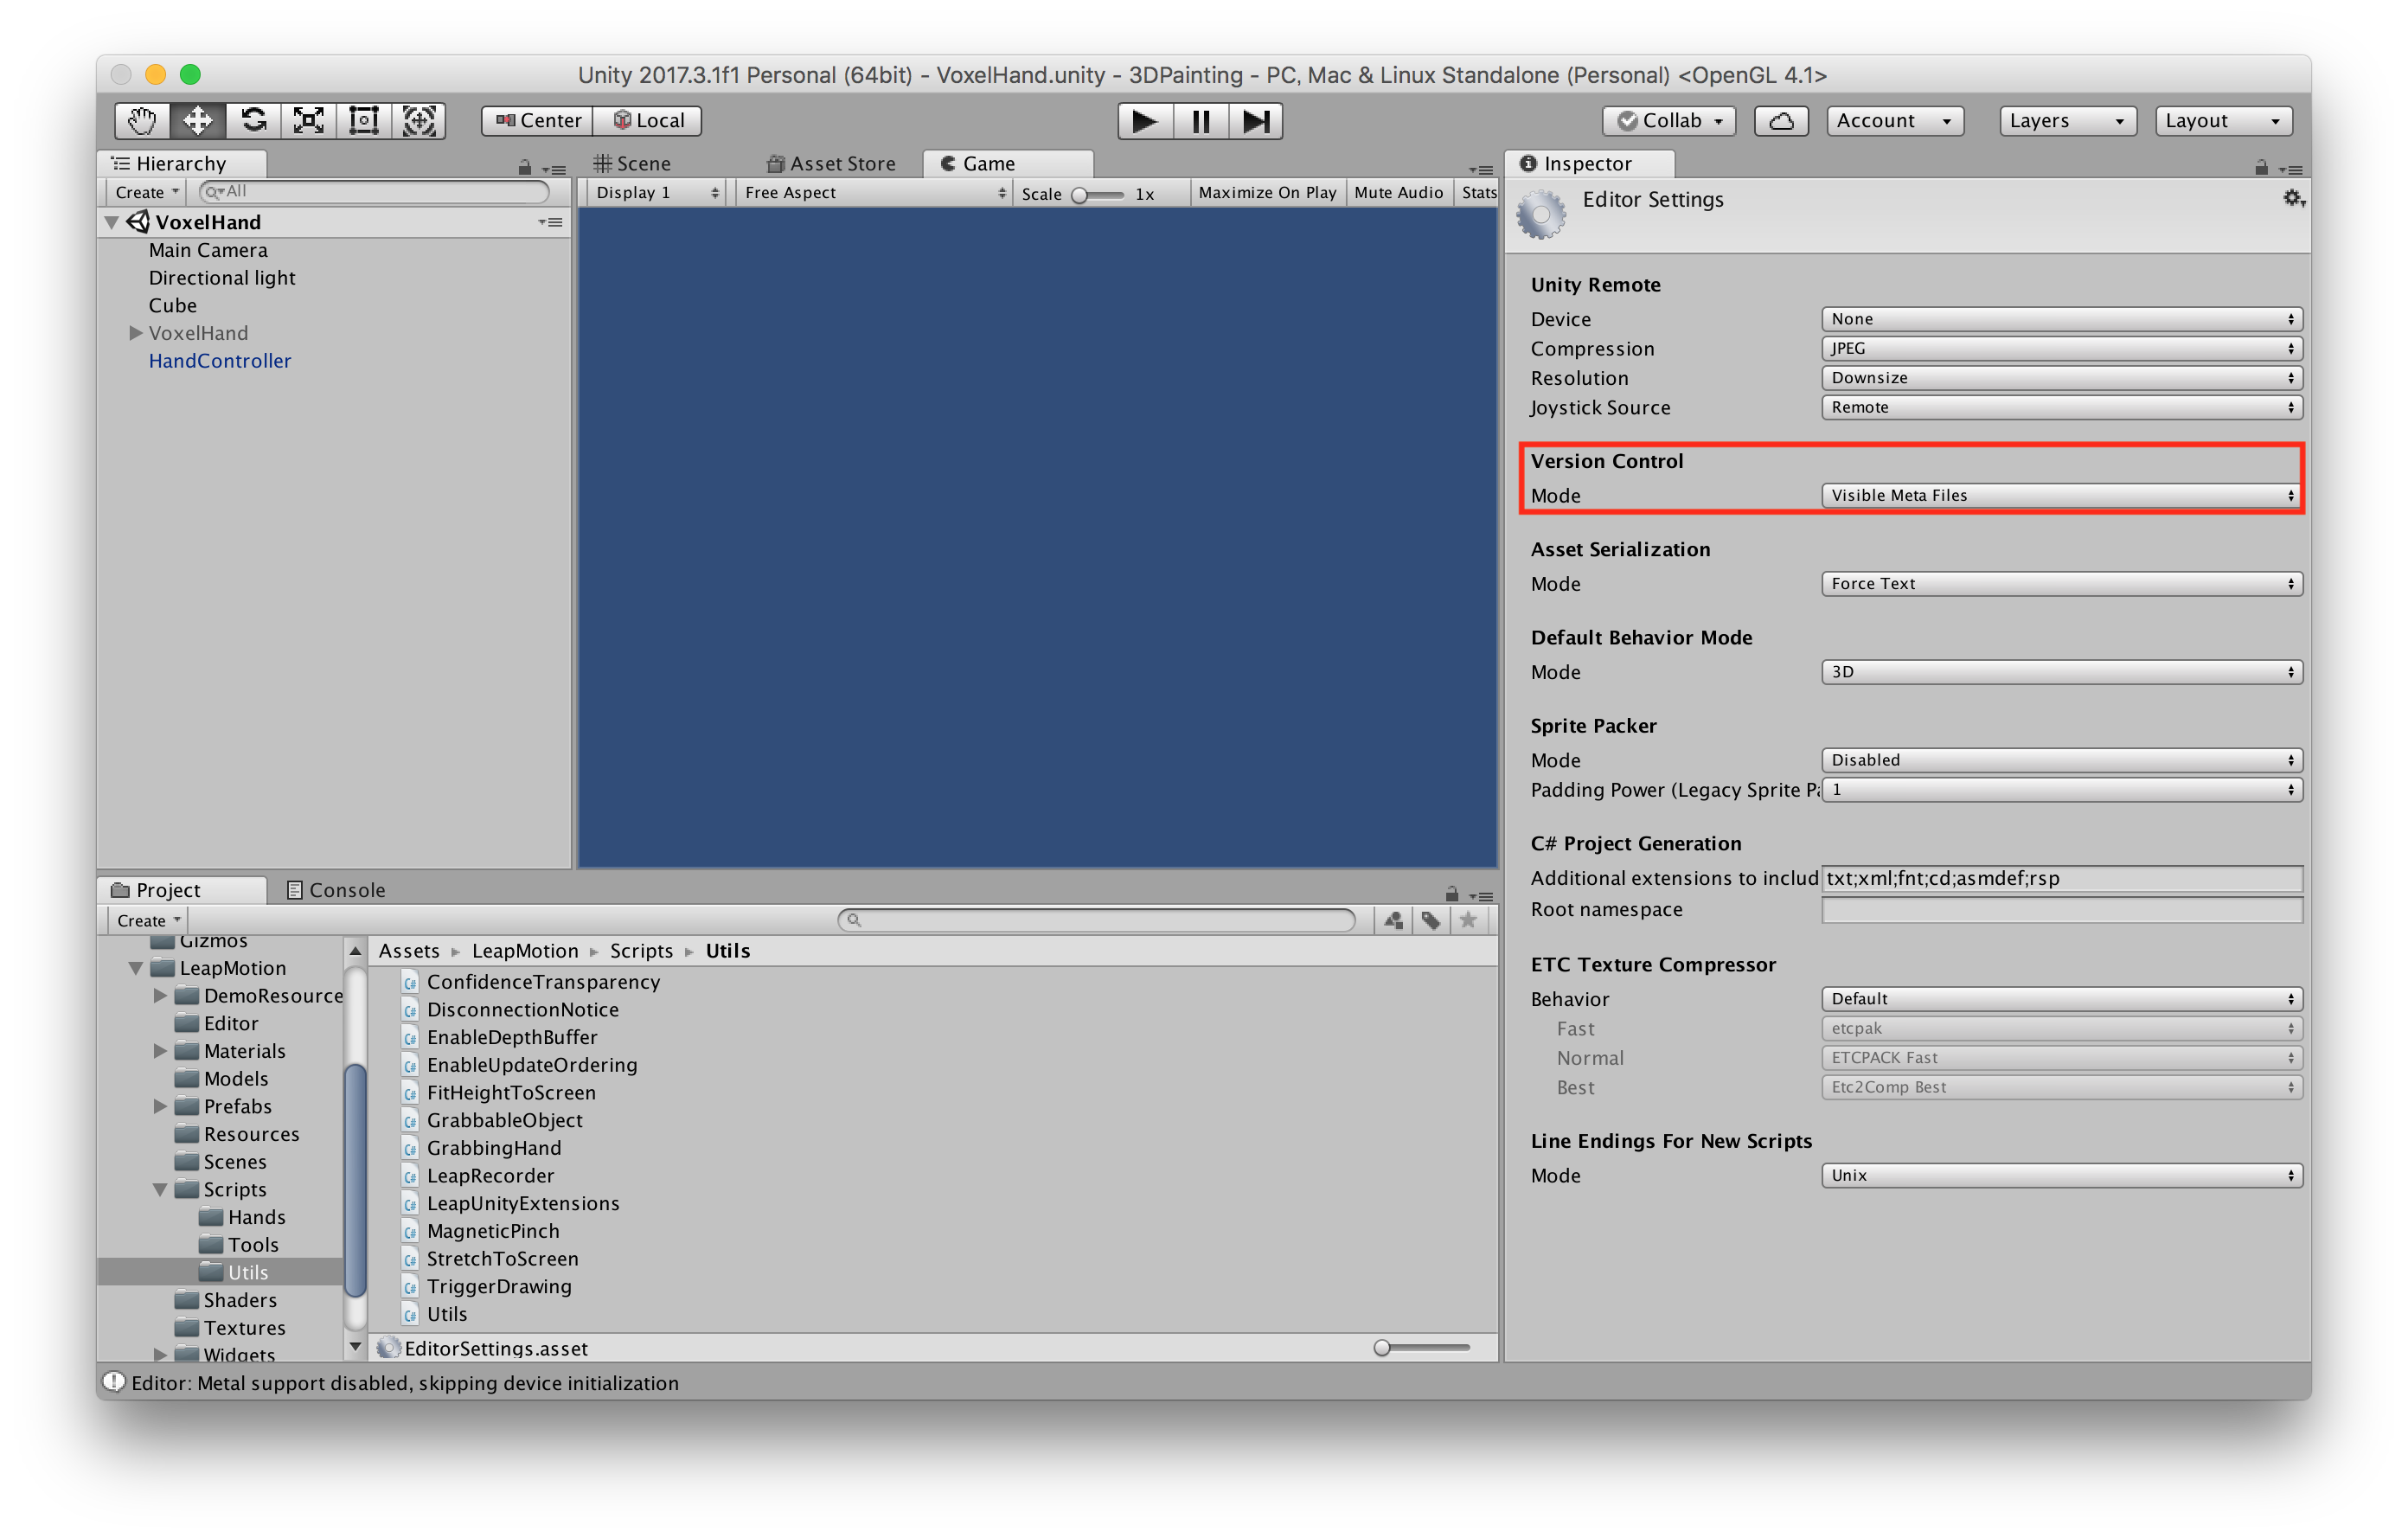The height and width of the screenshot is (1538, 2408).
Task: Select the Inspector tab
Action: coord(1591,164)
